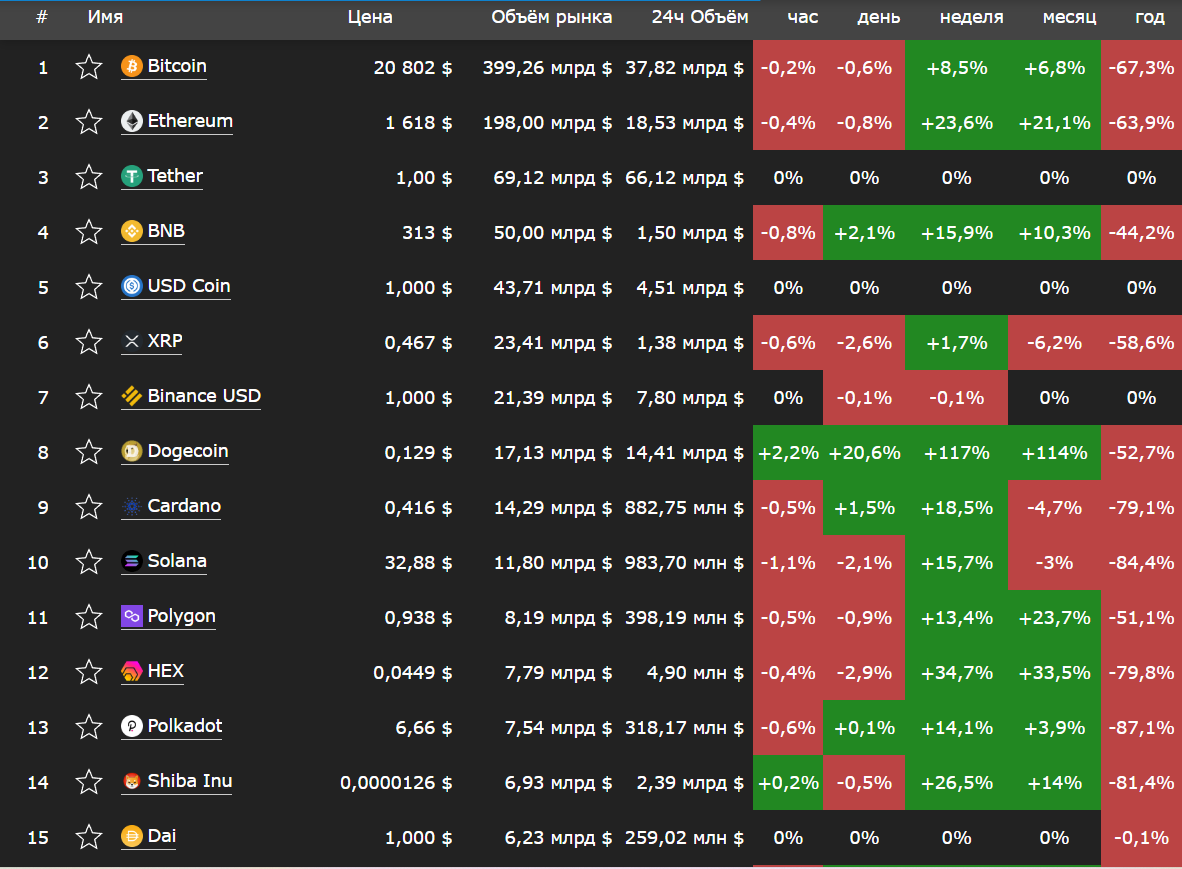The height and width of the screenshot is (869, 1182).
Task: Click the Solana logo icon
Action: coord(132,561)
